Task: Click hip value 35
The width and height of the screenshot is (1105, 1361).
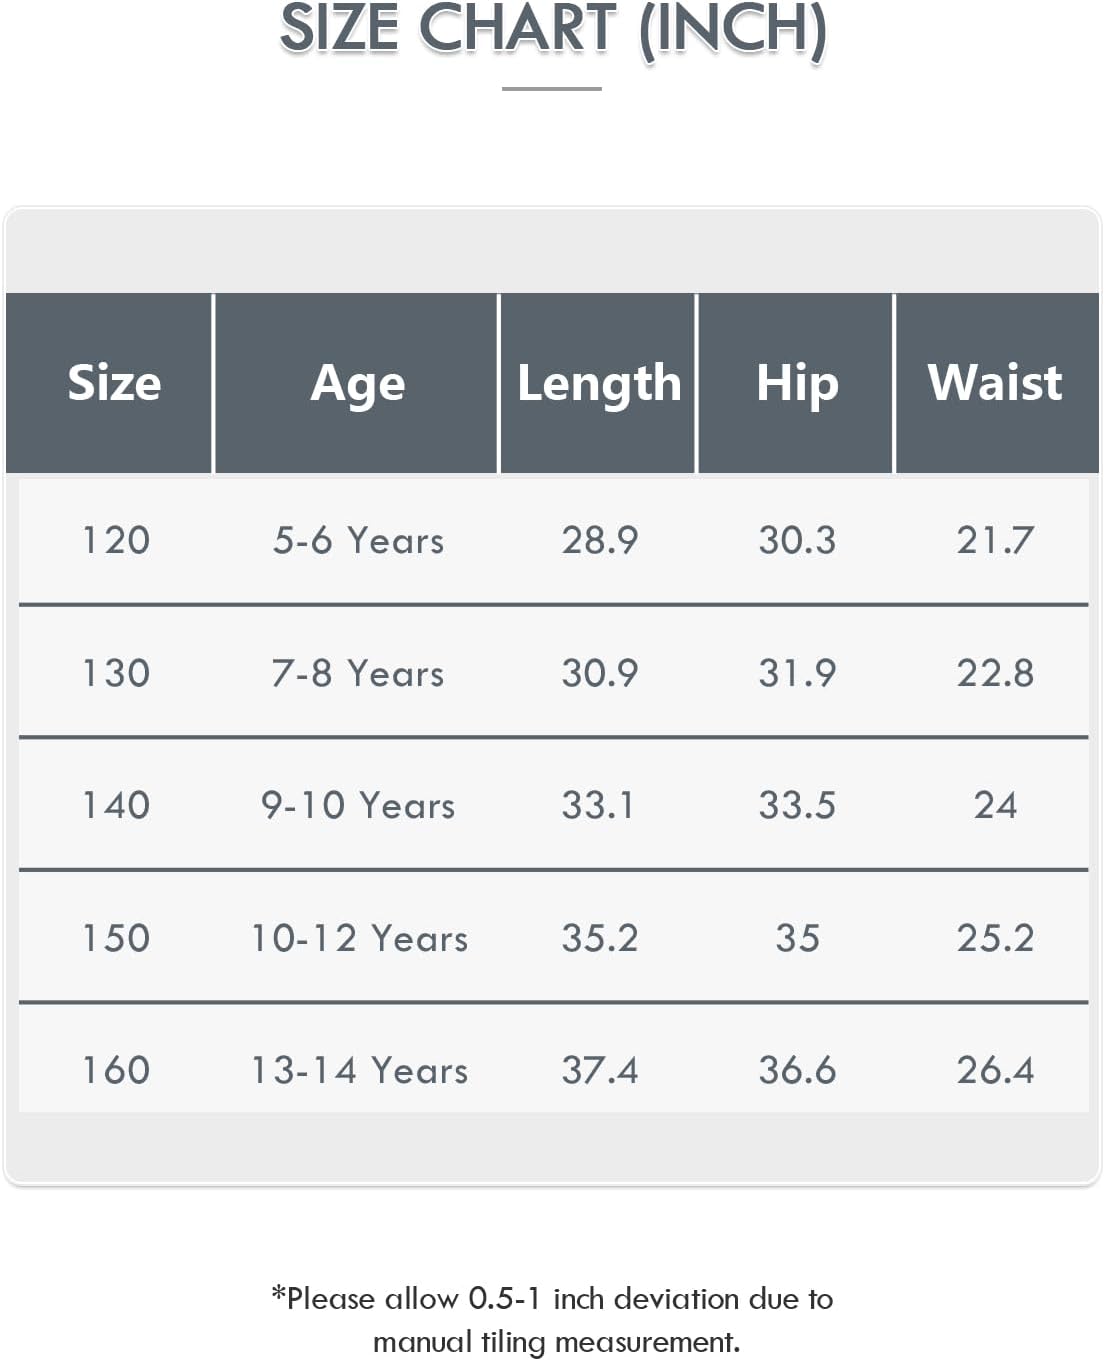Action: coord(797,938)
